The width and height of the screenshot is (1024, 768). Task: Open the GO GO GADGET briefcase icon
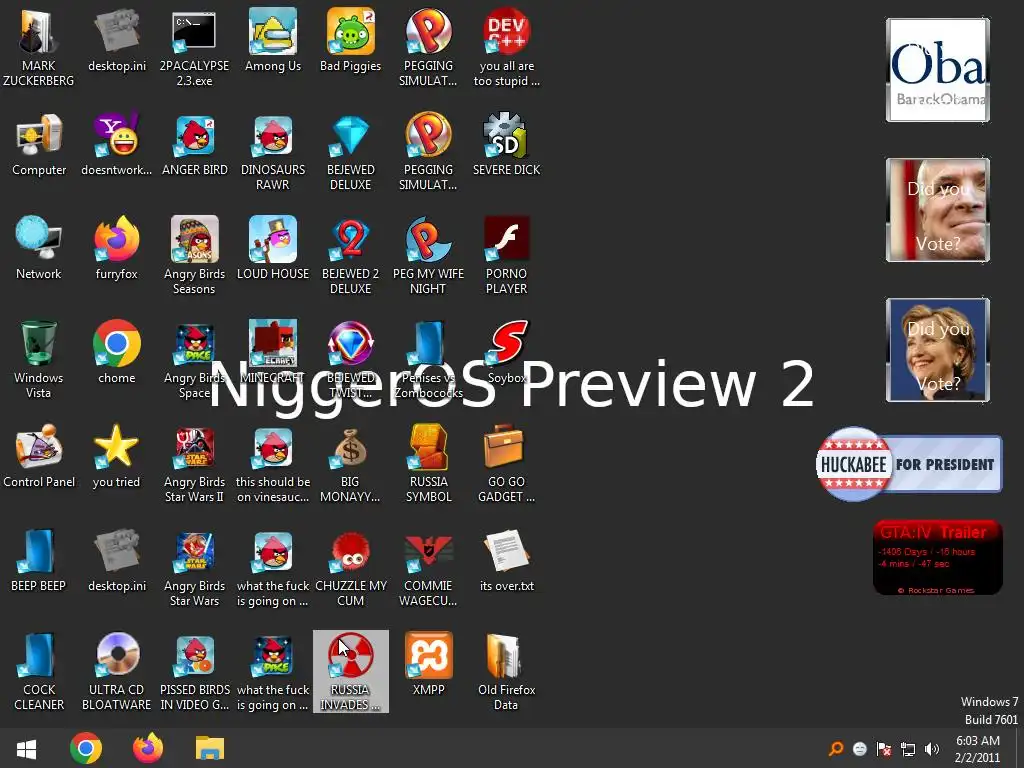point(507,464)
